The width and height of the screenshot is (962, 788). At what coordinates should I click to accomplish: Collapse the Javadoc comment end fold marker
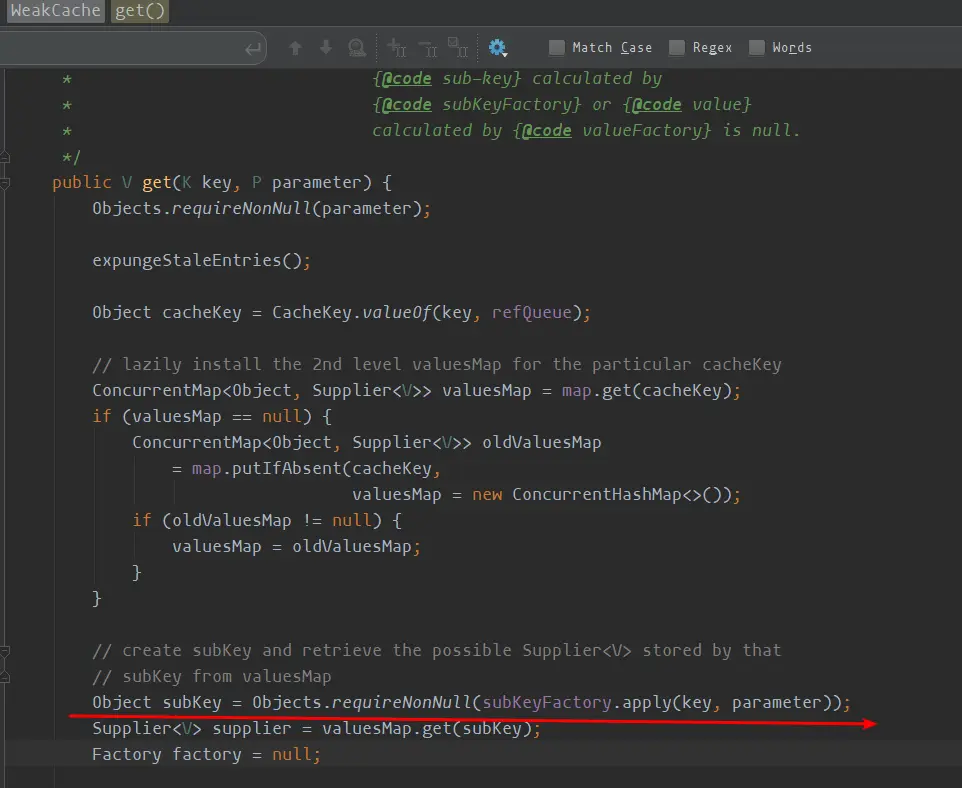pyautogui.click(x=5, y=157)
